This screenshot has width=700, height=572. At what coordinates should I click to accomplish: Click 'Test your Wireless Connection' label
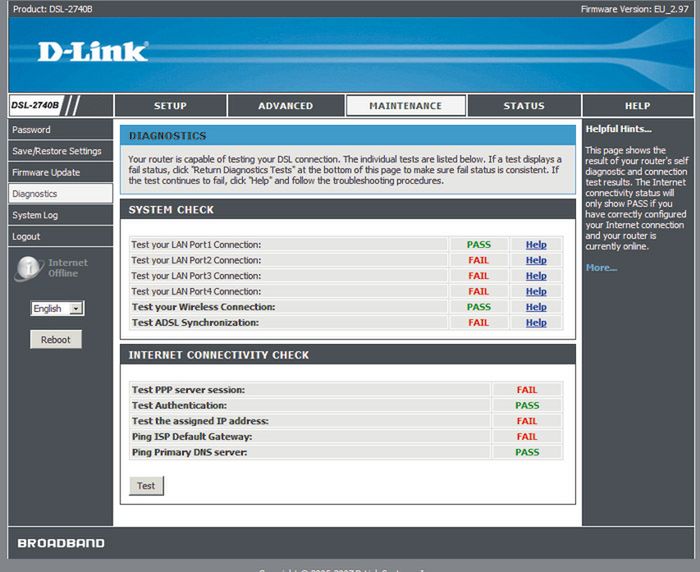click(204, 307)
